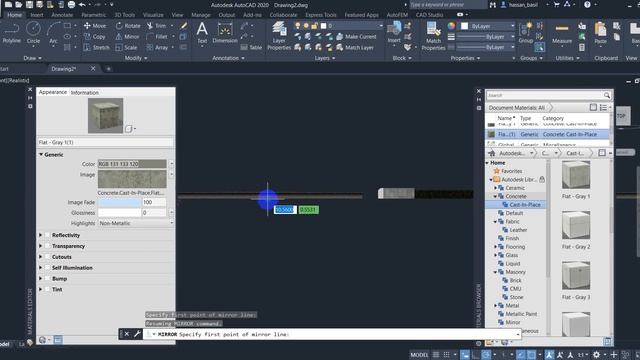Image resolution: width=640 pixels, height=360 pixels.
Task: Select the Circle tool
Action: 33,33
